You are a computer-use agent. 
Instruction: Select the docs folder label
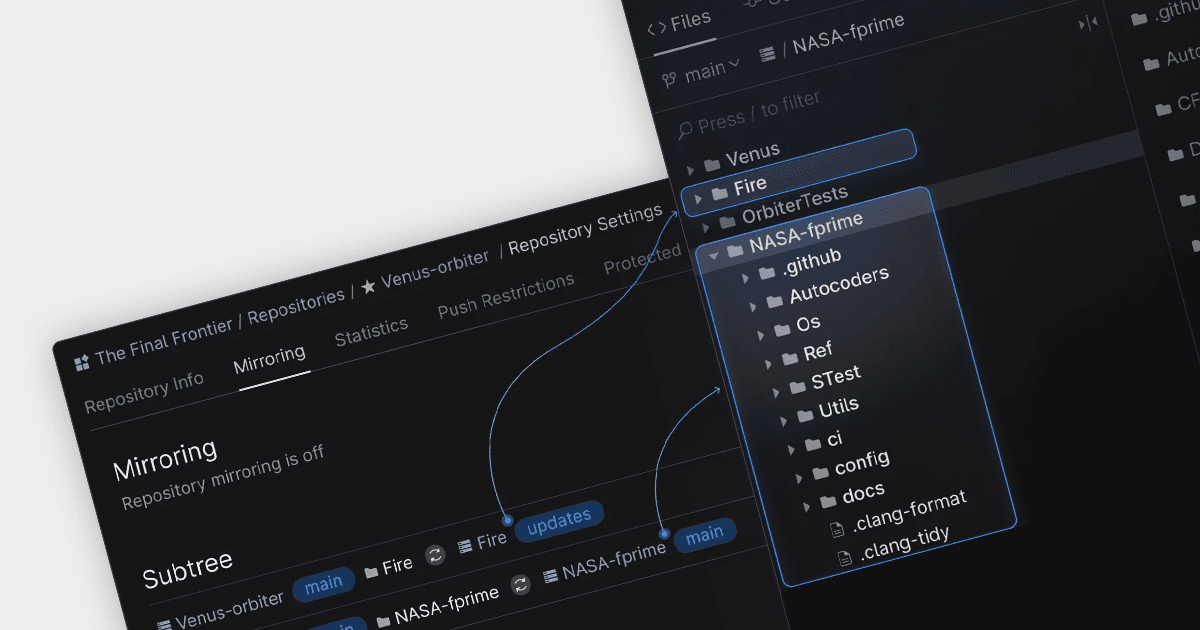point(863,491)
